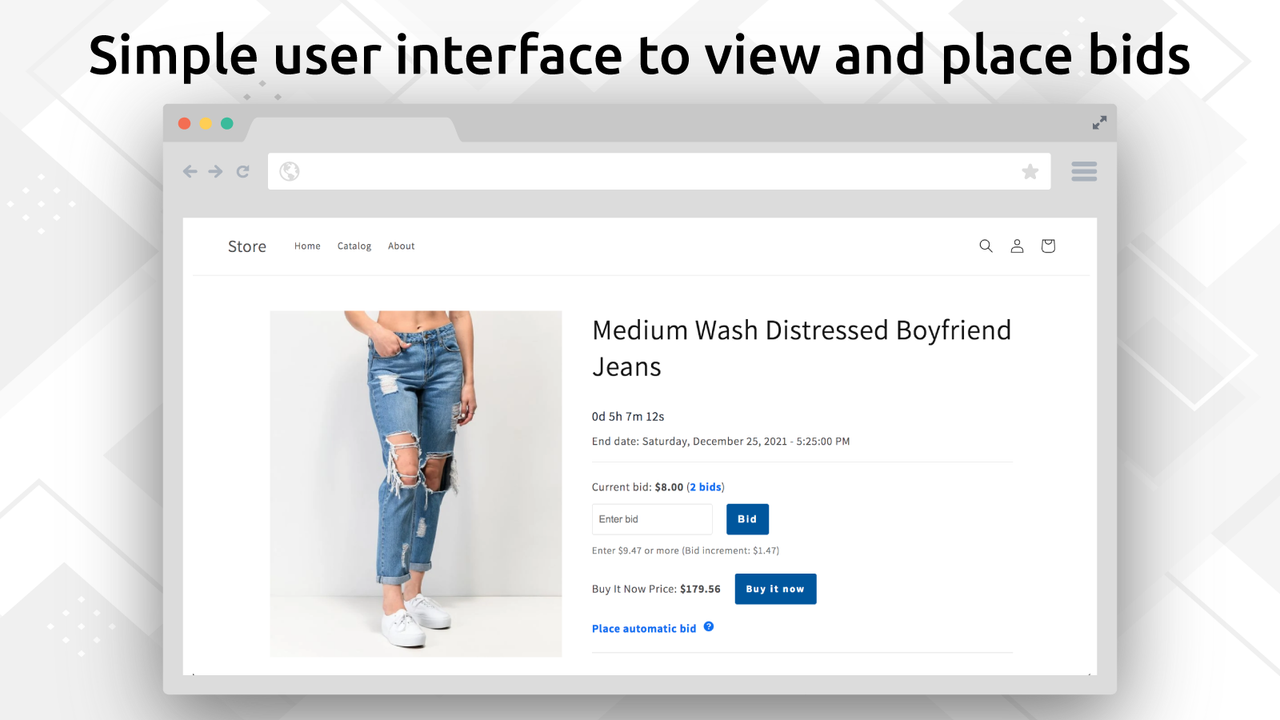Open the account login icon

pos(1017,245)
